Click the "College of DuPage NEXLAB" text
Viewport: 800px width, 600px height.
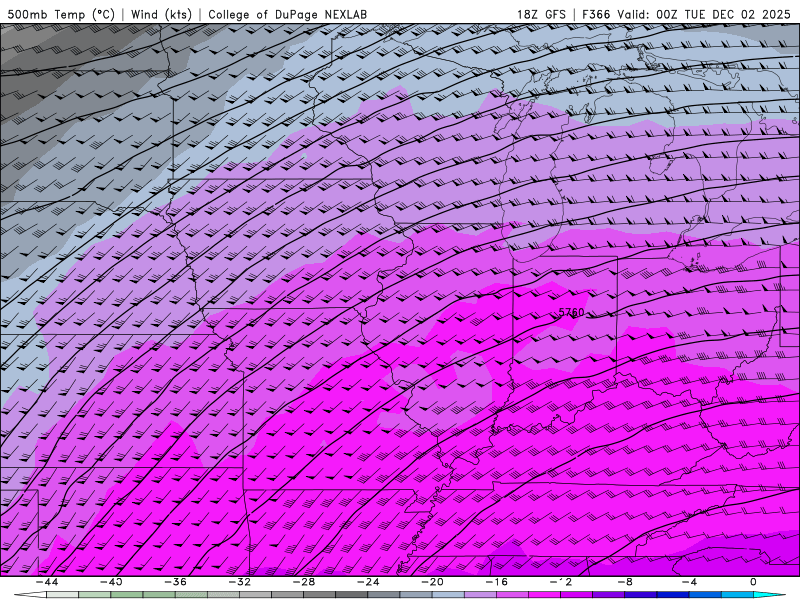(x=287, y=14)
